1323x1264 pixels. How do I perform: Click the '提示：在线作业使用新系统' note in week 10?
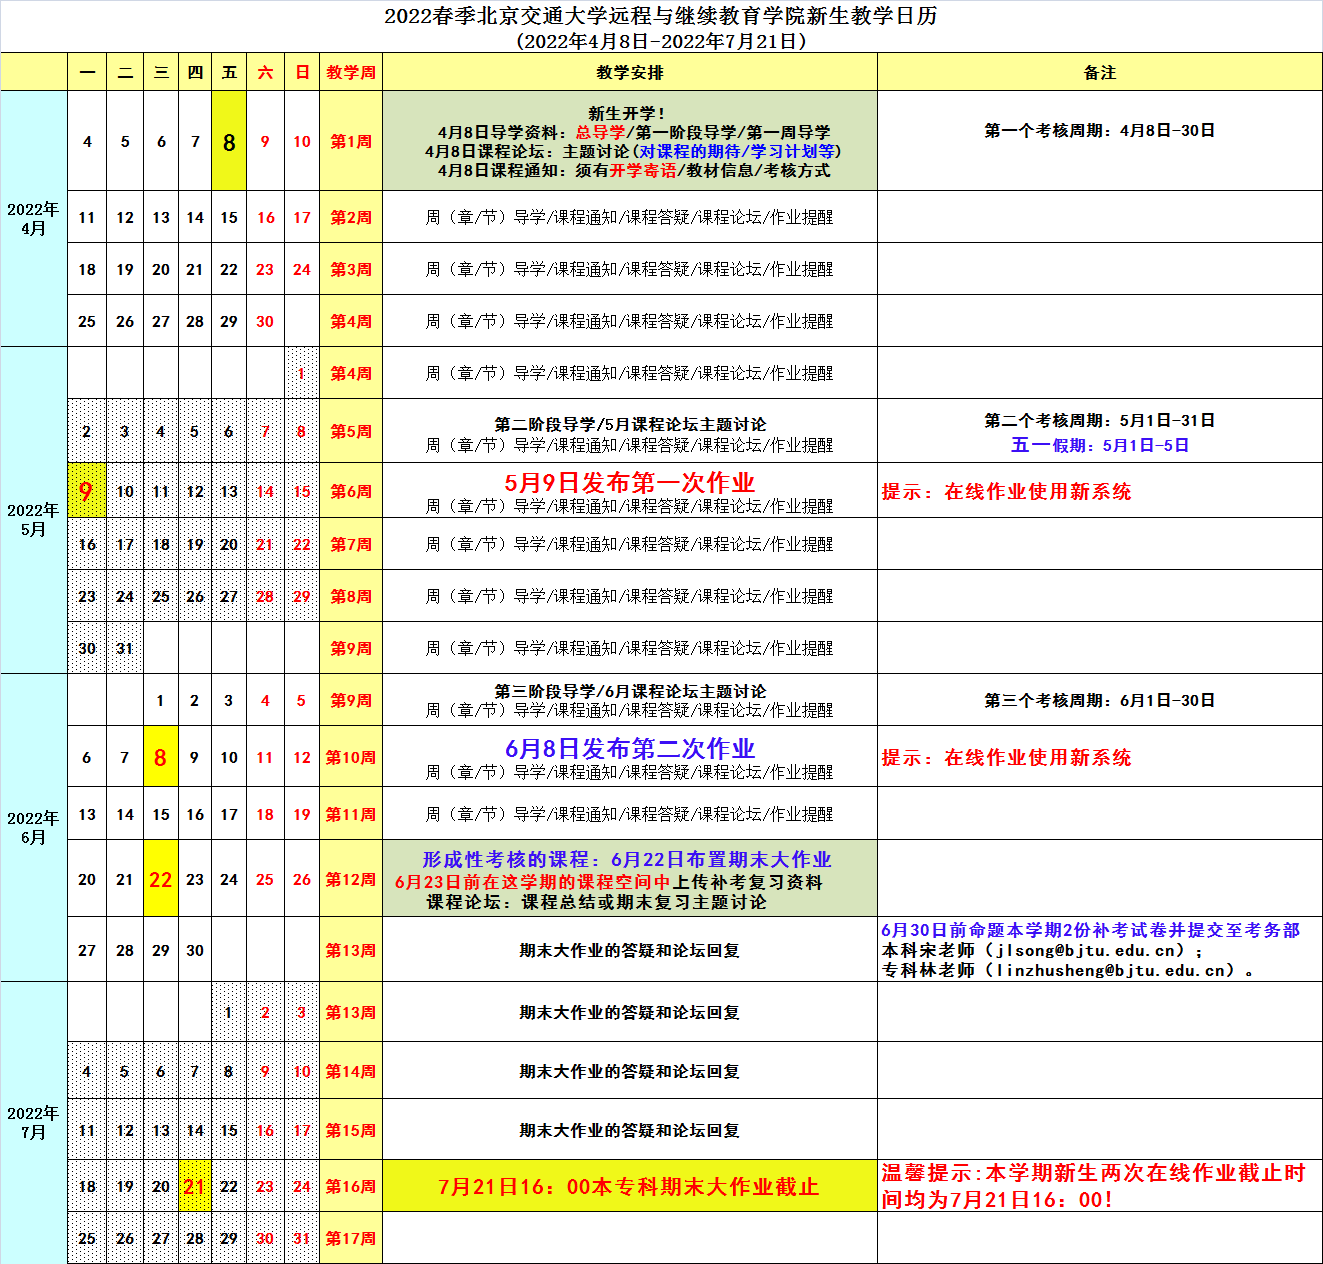pyautogui.click(x=1006, y=757)
